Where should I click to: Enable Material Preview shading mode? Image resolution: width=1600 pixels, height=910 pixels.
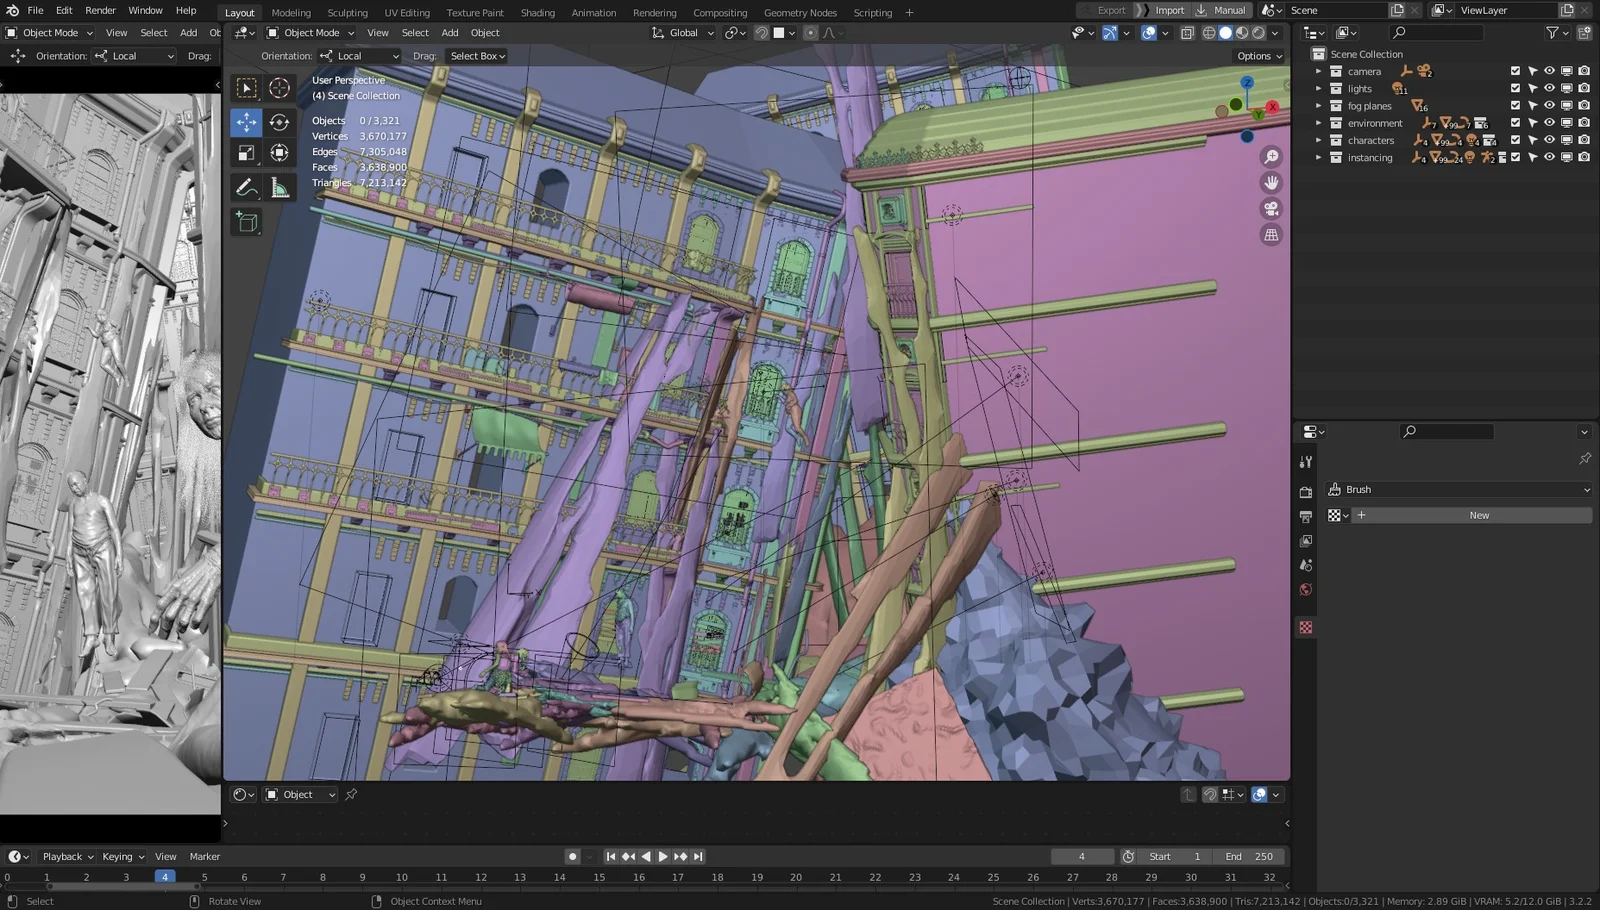(x=1241, y=33)
